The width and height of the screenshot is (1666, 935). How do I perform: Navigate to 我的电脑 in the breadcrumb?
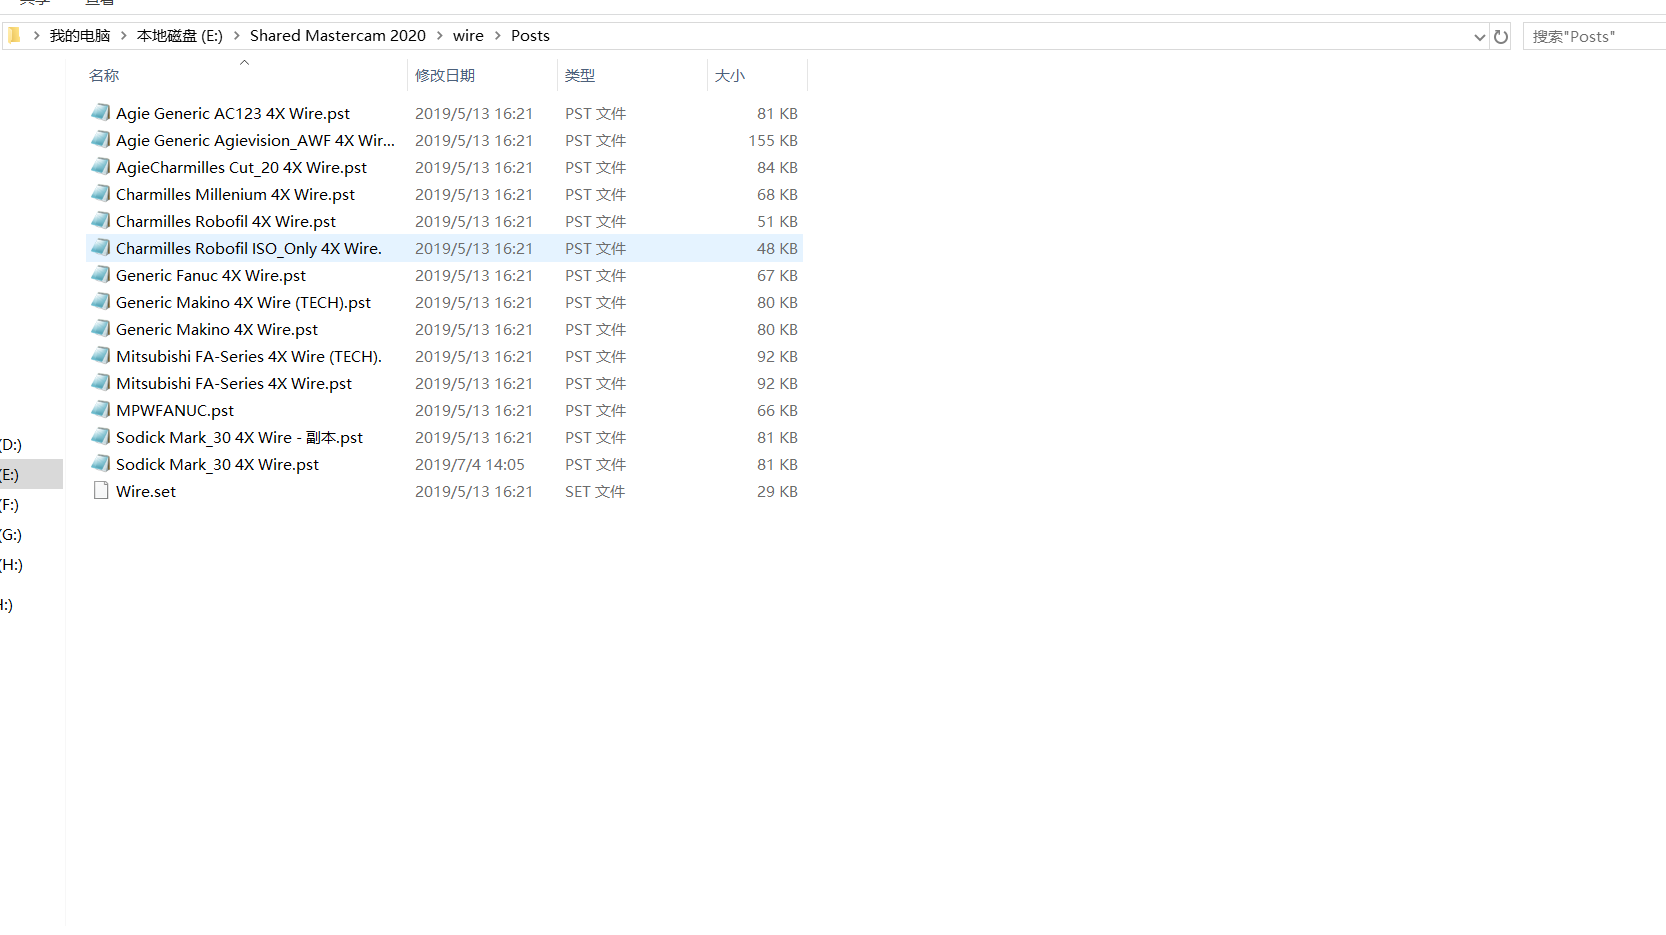pyautogui.click(x=80, y=36)
